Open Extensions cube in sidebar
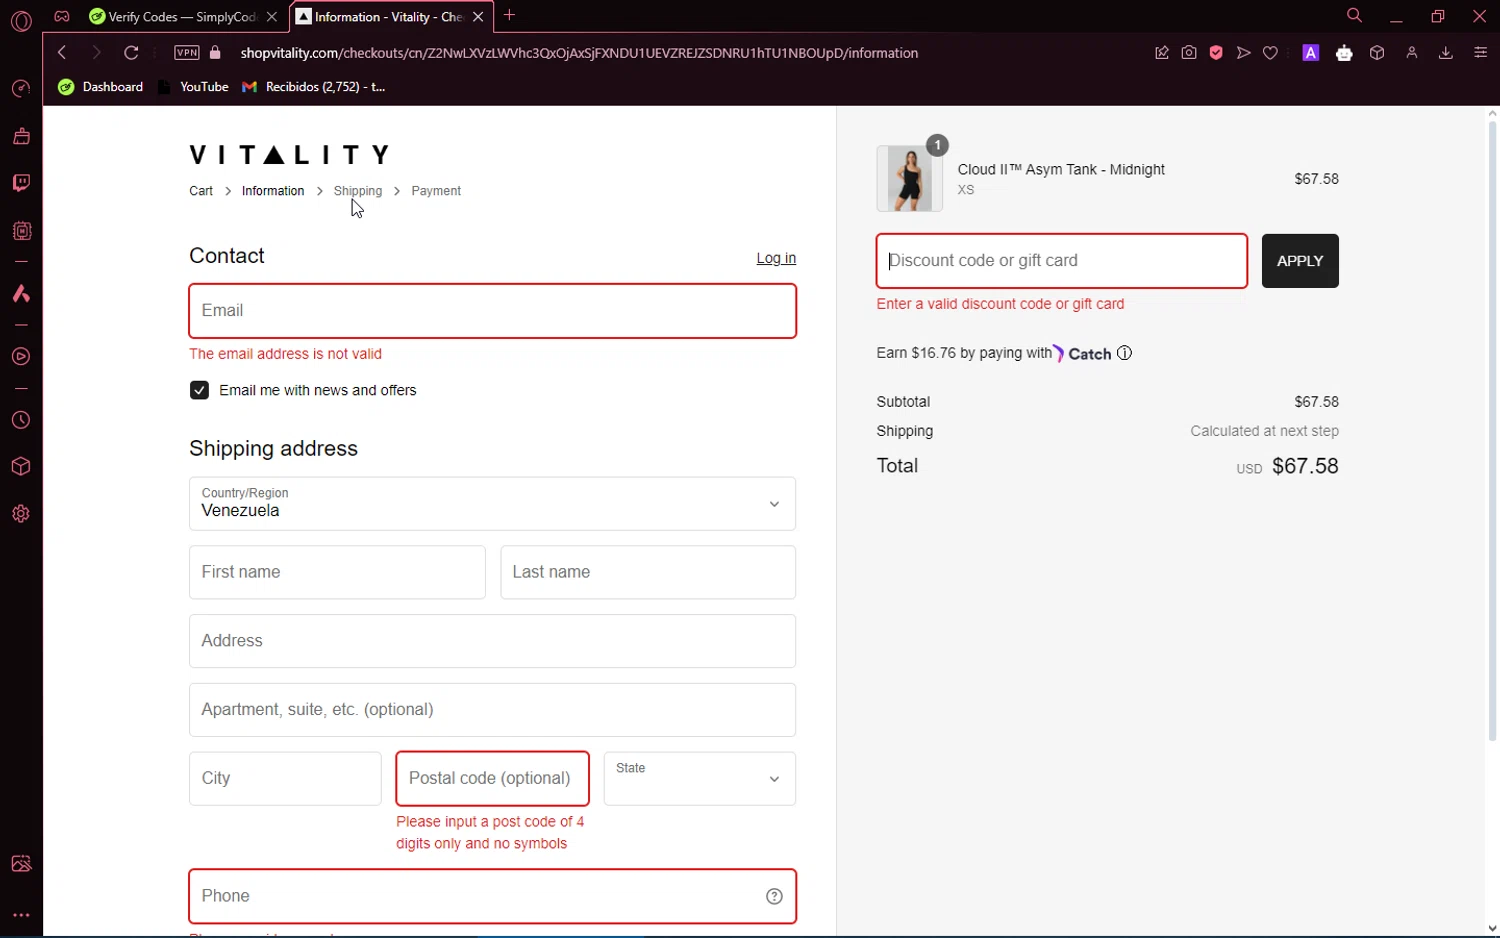The image size is (1500, 938). (21, 467)
